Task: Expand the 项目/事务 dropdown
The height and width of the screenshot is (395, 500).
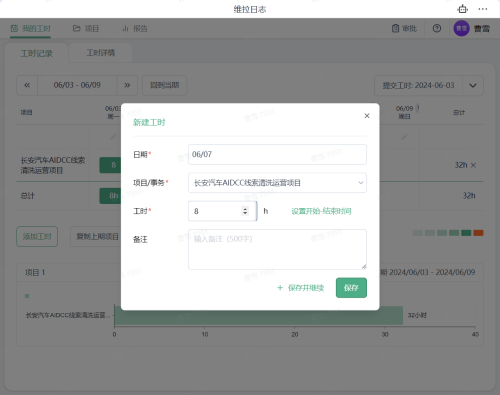Action: point(277,183)
